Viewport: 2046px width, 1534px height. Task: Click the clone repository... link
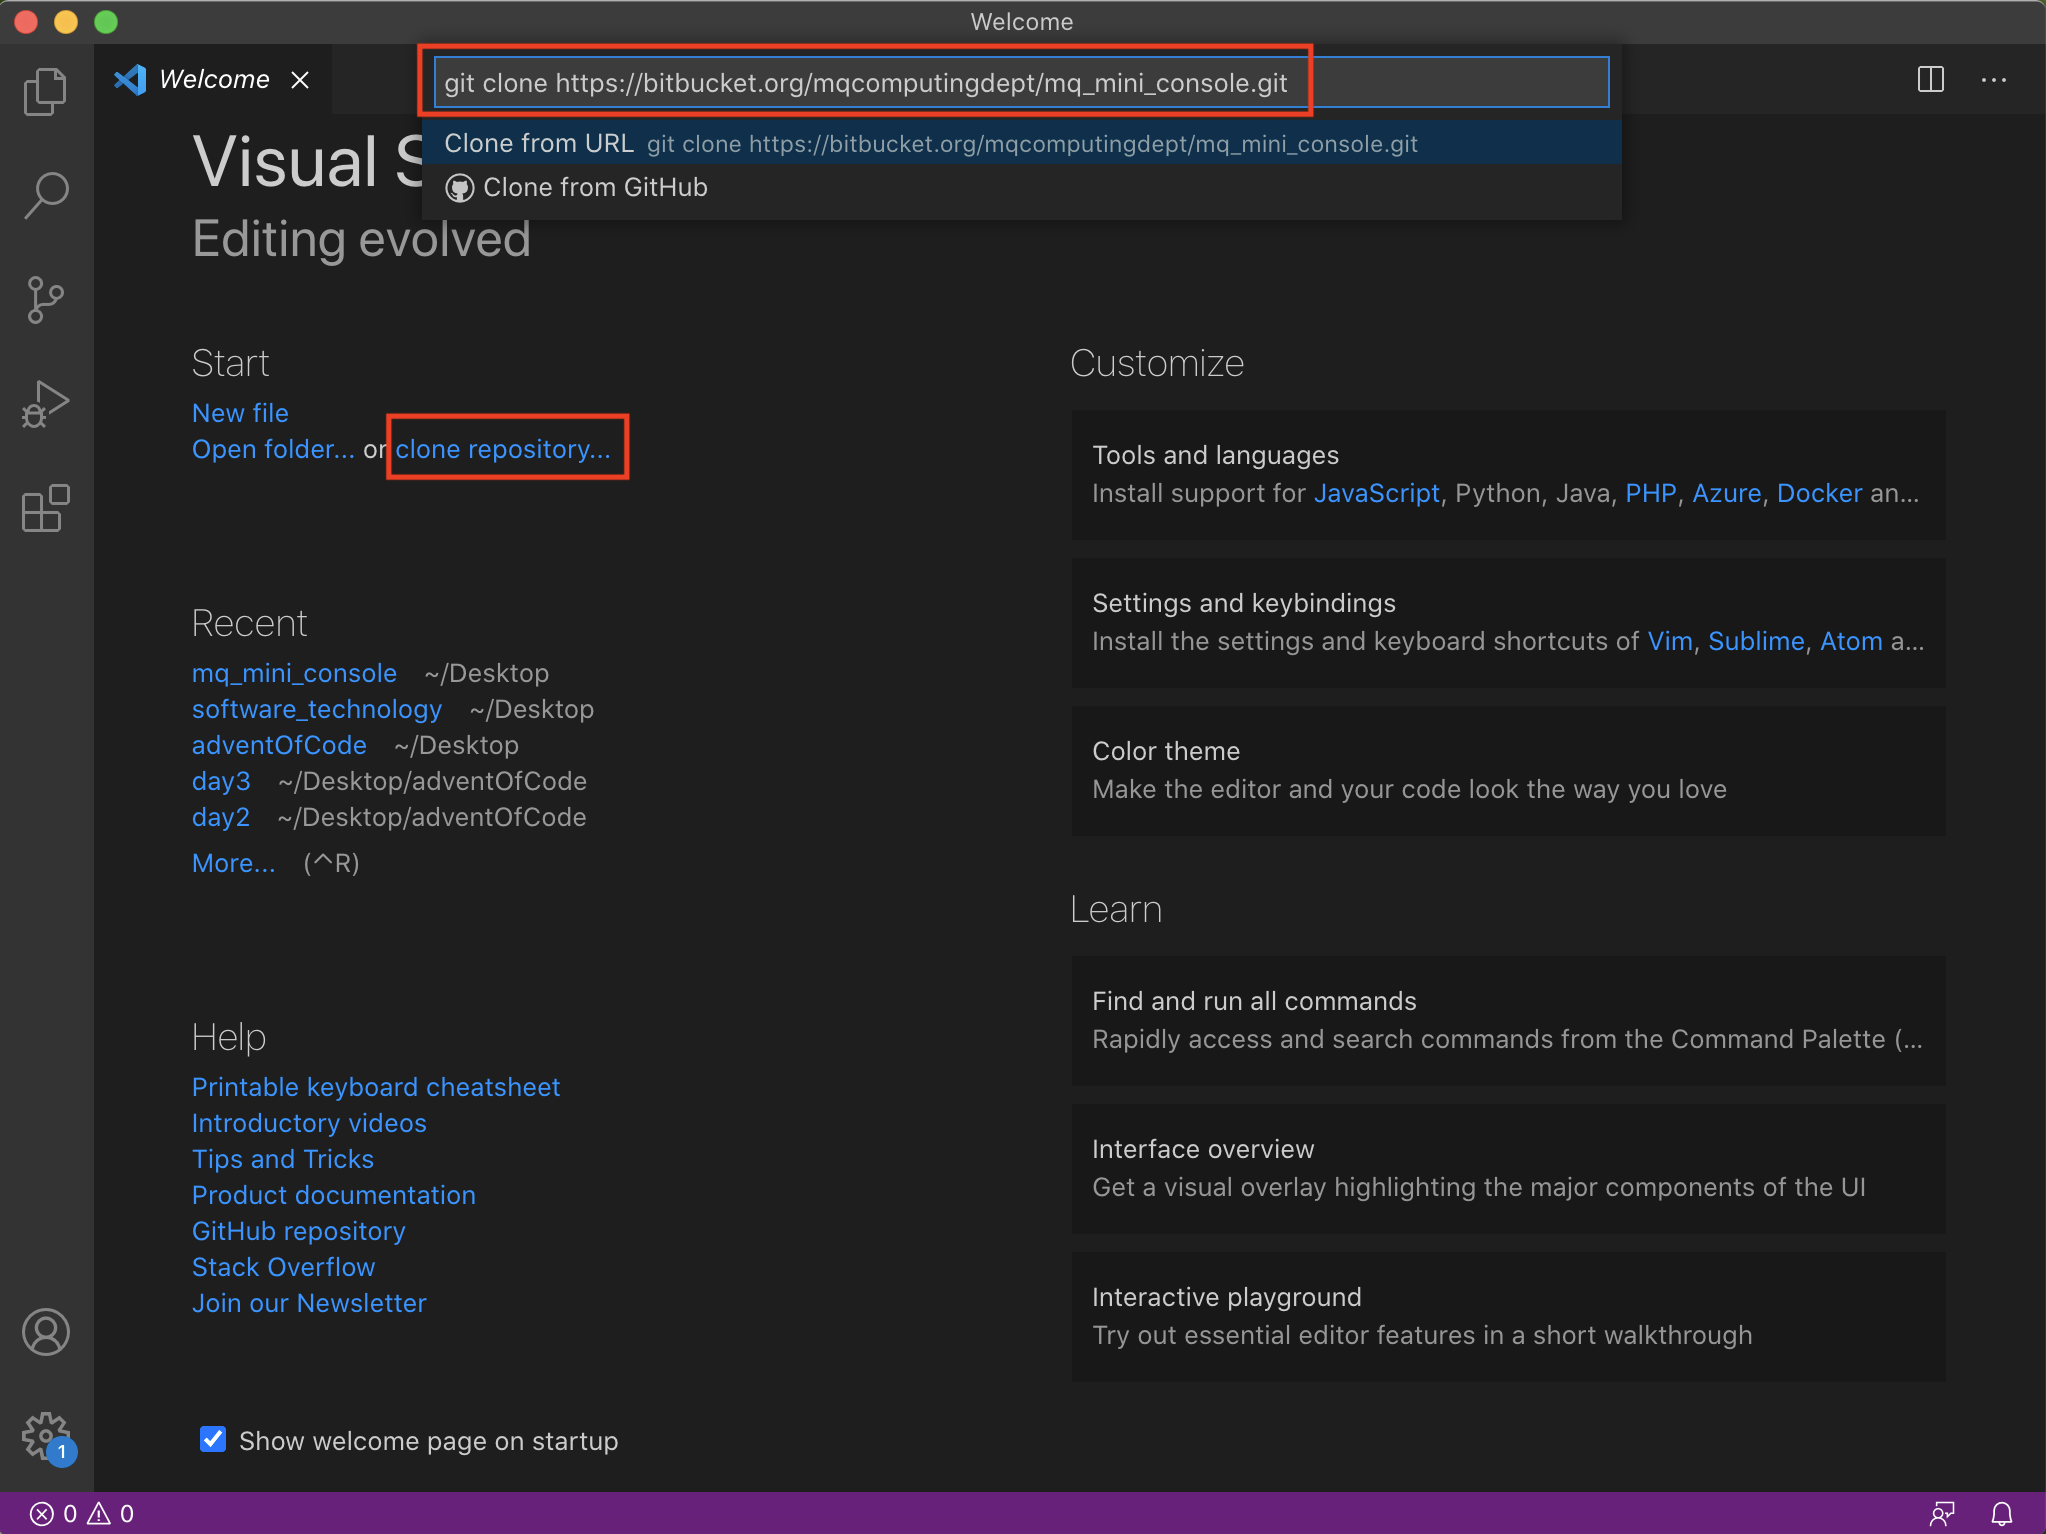[503, 449]
